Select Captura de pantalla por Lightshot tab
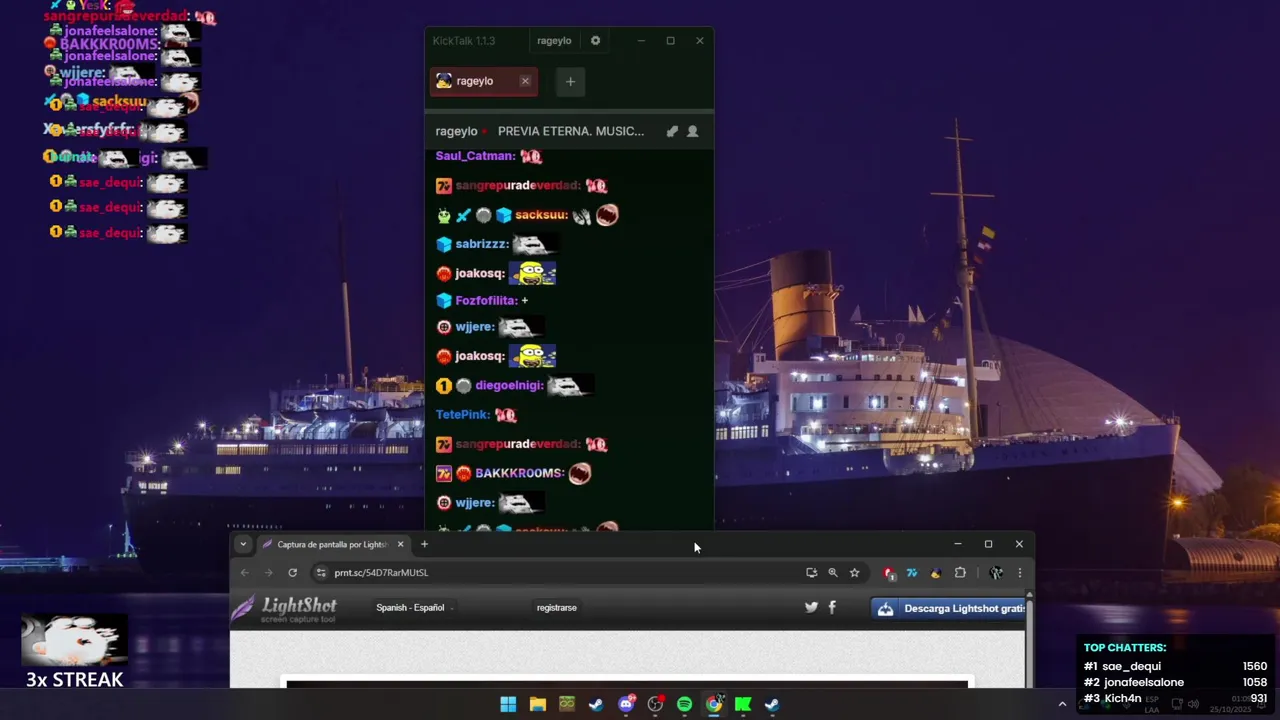Image resolution: width=1280 pixels, height=720 pixels. (x=331, y=544)
